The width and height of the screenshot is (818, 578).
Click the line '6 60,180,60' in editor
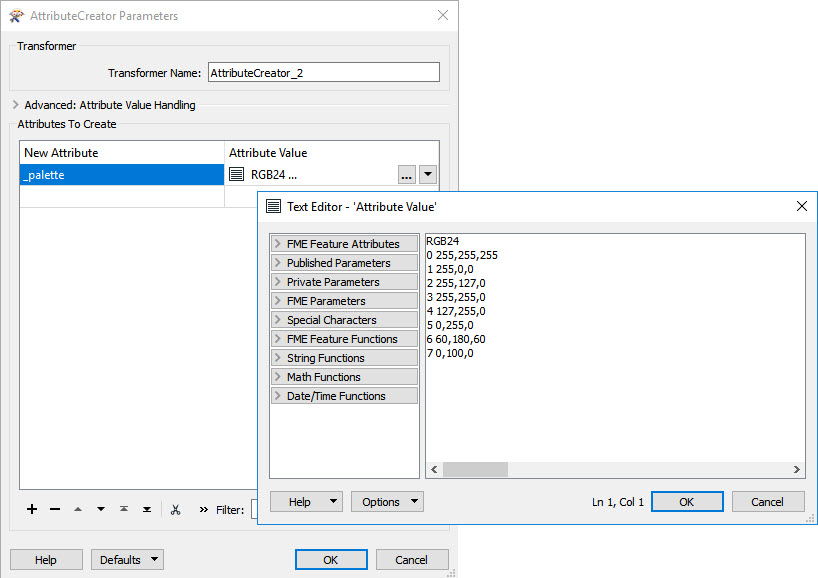(455, 339)
